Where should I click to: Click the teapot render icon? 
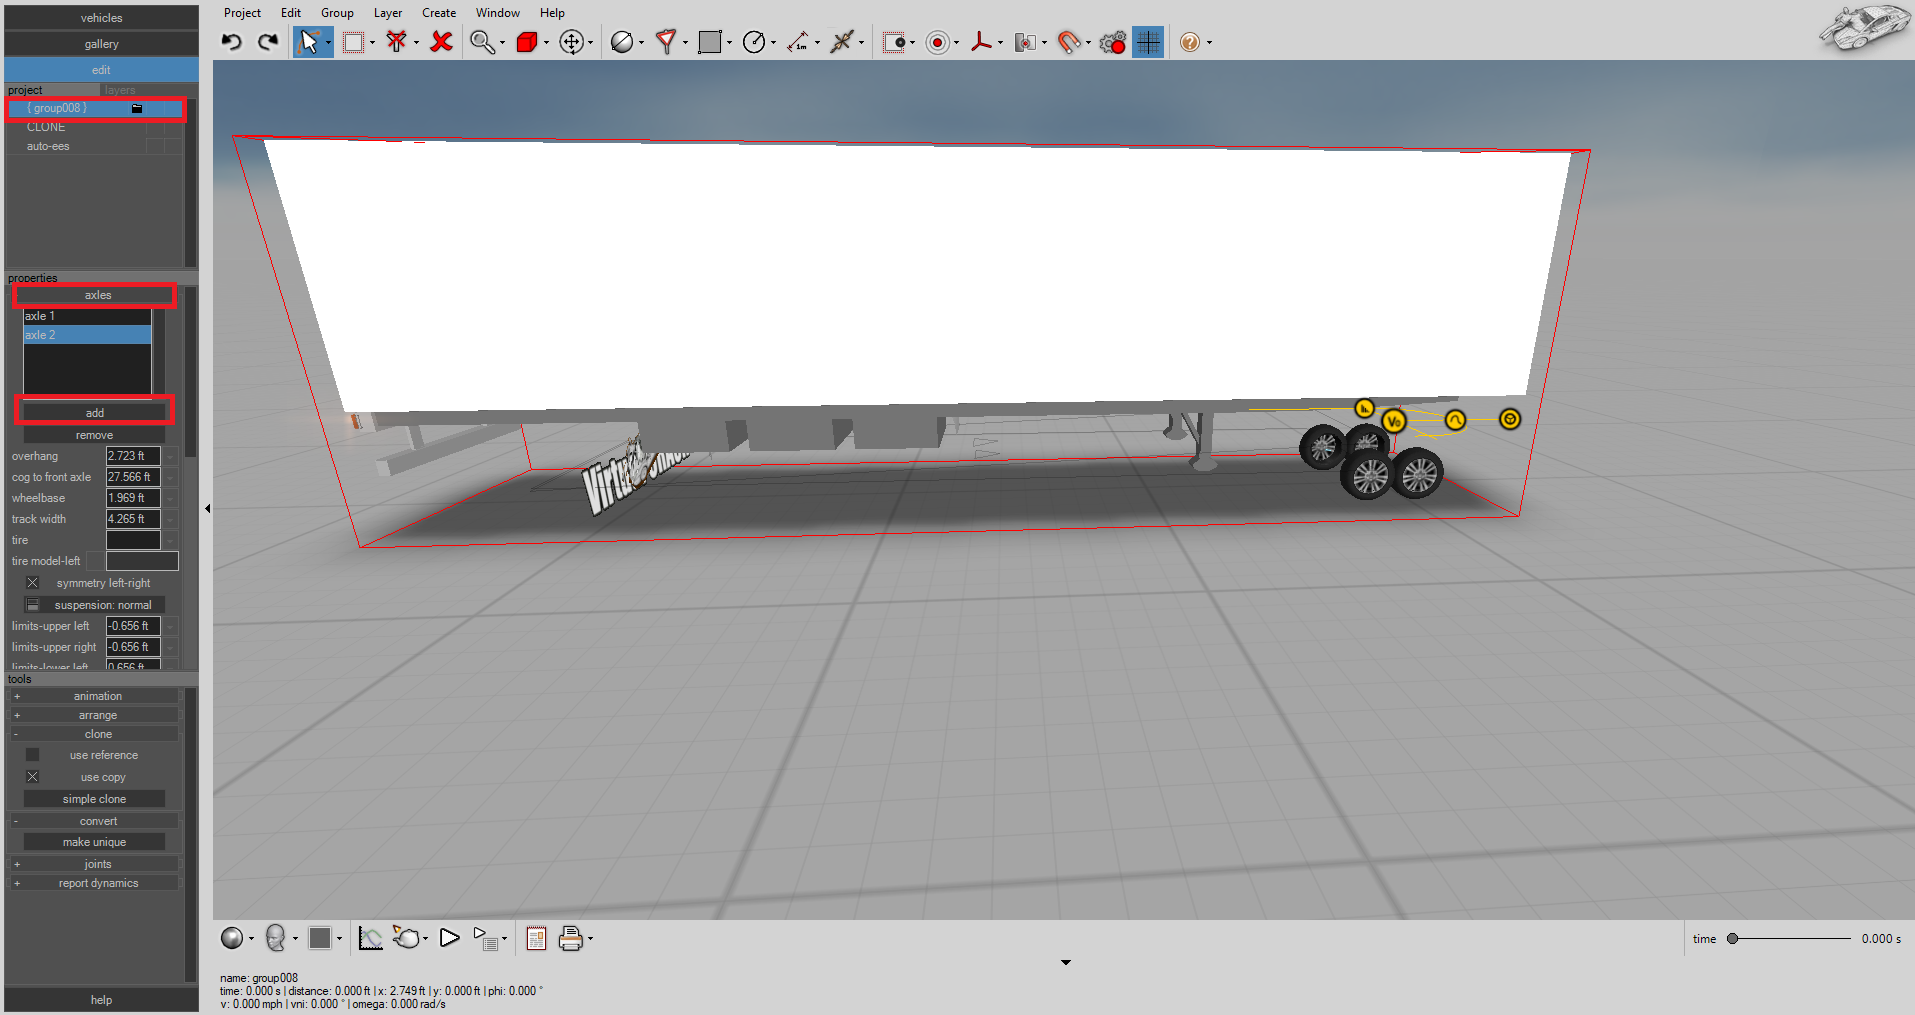click(x=406, y=938)
